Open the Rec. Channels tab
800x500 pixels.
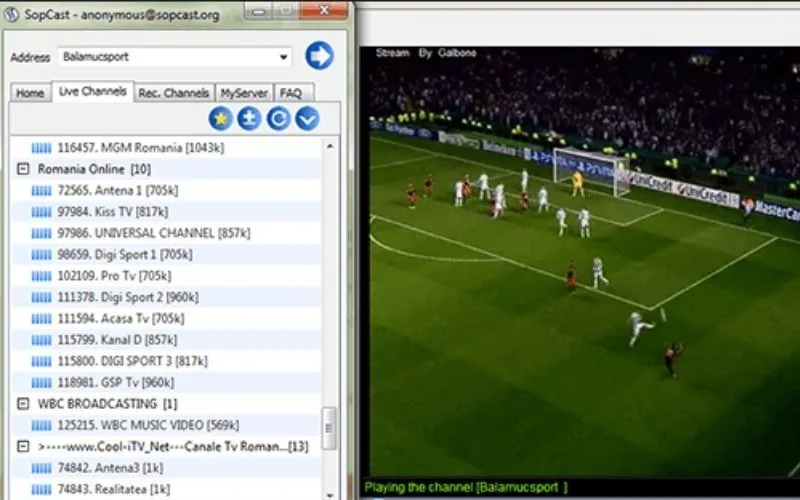point(174,93)
